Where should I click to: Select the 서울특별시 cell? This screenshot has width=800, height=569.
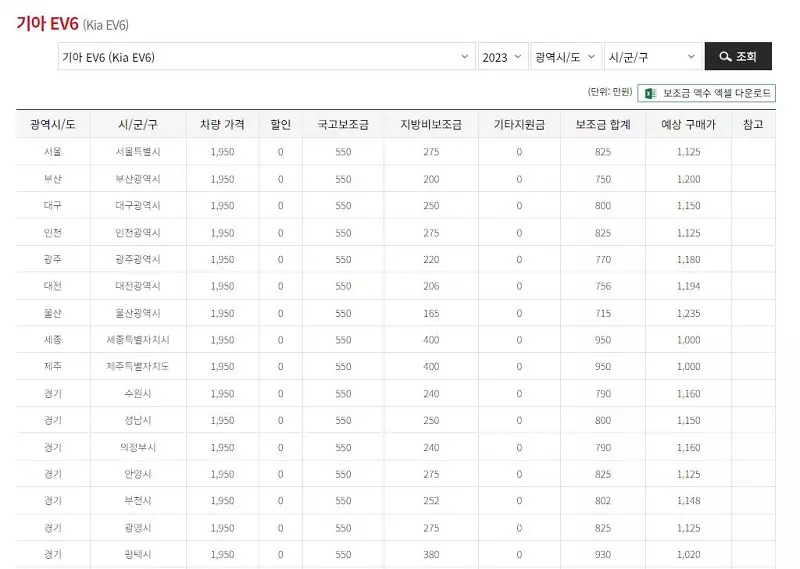click(x=138, y=152)
